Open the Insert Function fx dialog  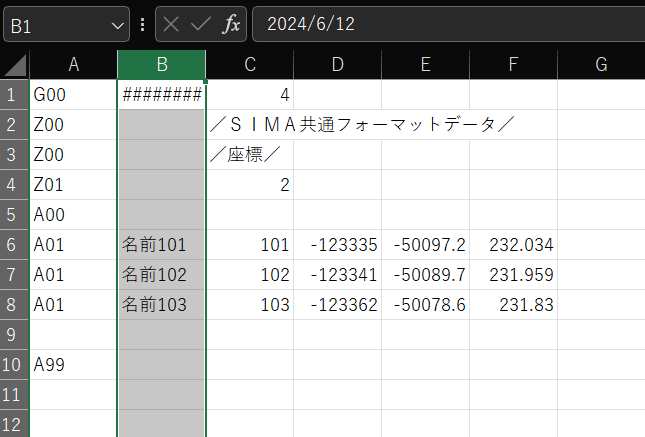point(230,24)
